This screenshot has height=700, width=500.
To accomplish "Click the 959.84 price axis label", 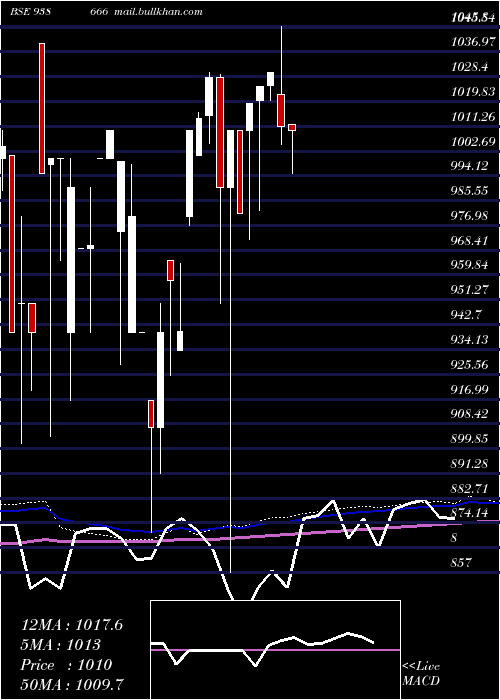I will coord(469,265).
